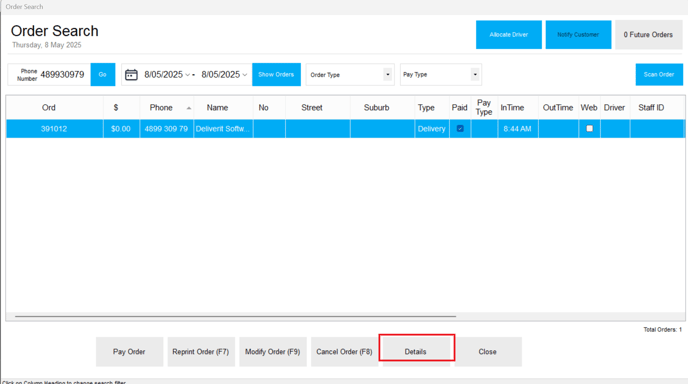This screenshot has width=688, height=384.
Task: Open the start date dropdown chevron
Action: [x=187, y=75]
